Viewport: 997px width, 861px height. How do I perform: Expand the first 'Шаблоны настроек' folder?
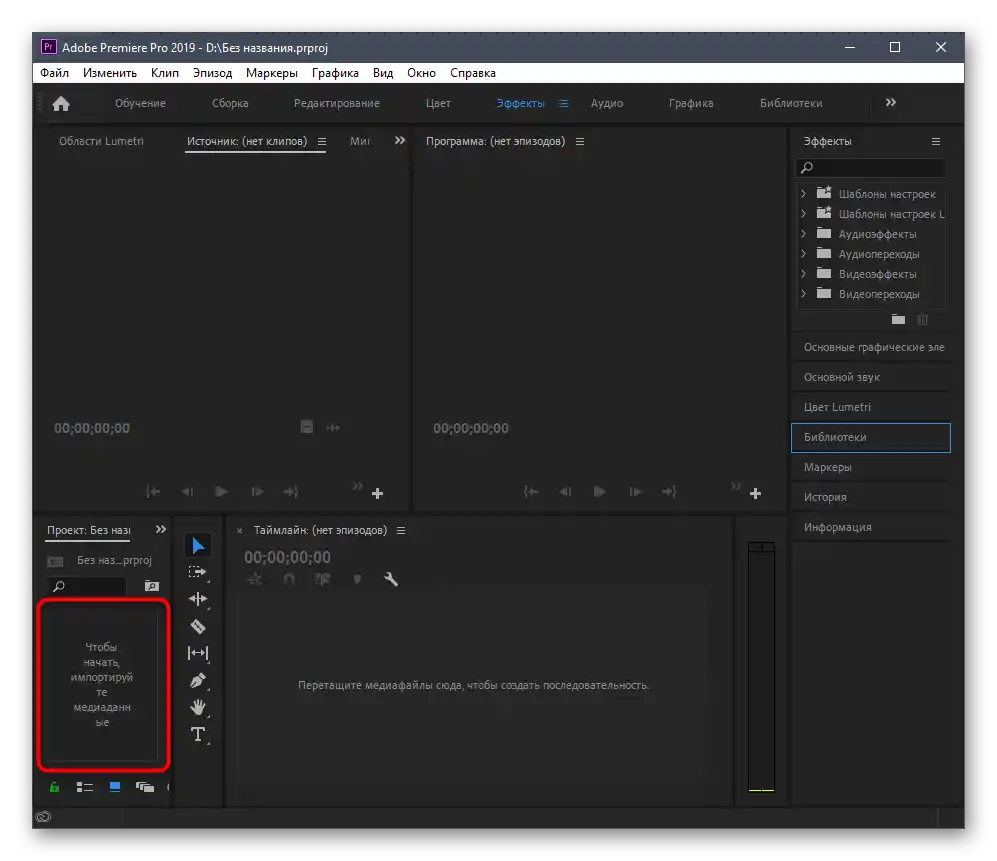[803, 193]
